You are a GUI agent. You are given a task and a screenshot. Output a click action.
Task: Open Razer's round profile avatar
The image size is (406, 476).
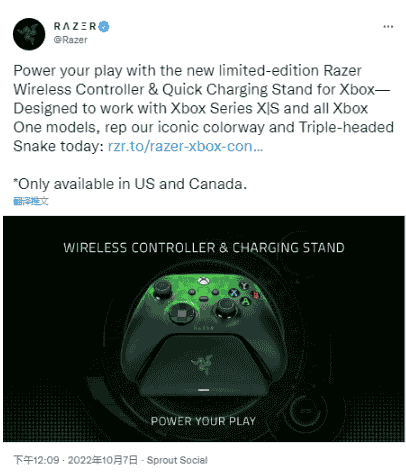click(29, 34)
